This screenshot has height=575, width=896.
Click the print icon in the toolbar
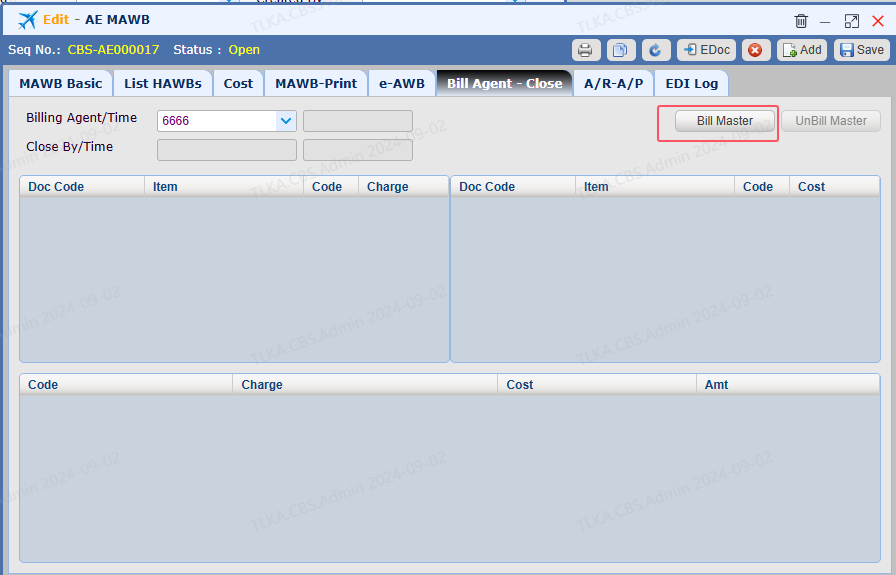tap(586, 50)
